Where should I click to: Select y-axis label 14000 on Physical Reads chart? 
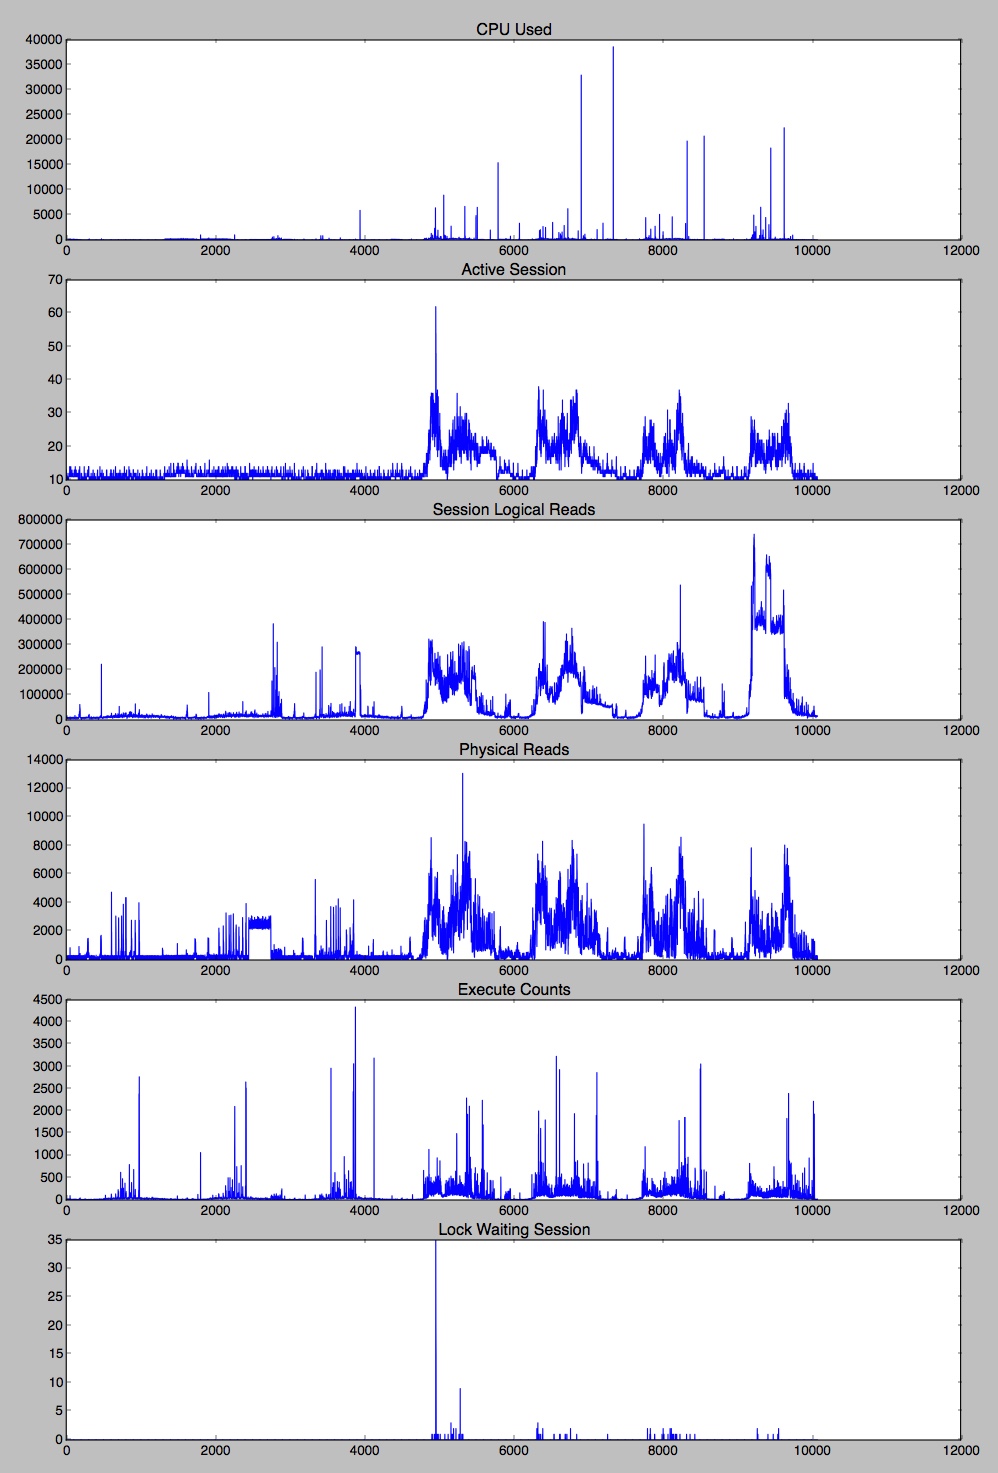pyautogui.click(x=43, y=759)
